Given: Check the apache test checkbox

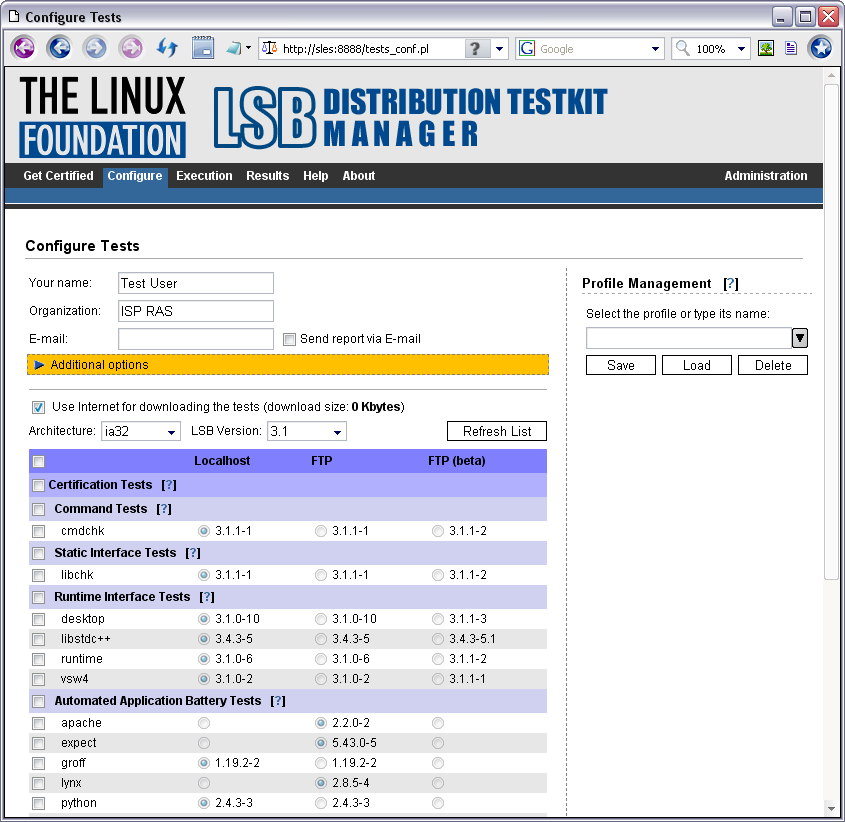Looking at the screenshot, I should click(38, 723).
